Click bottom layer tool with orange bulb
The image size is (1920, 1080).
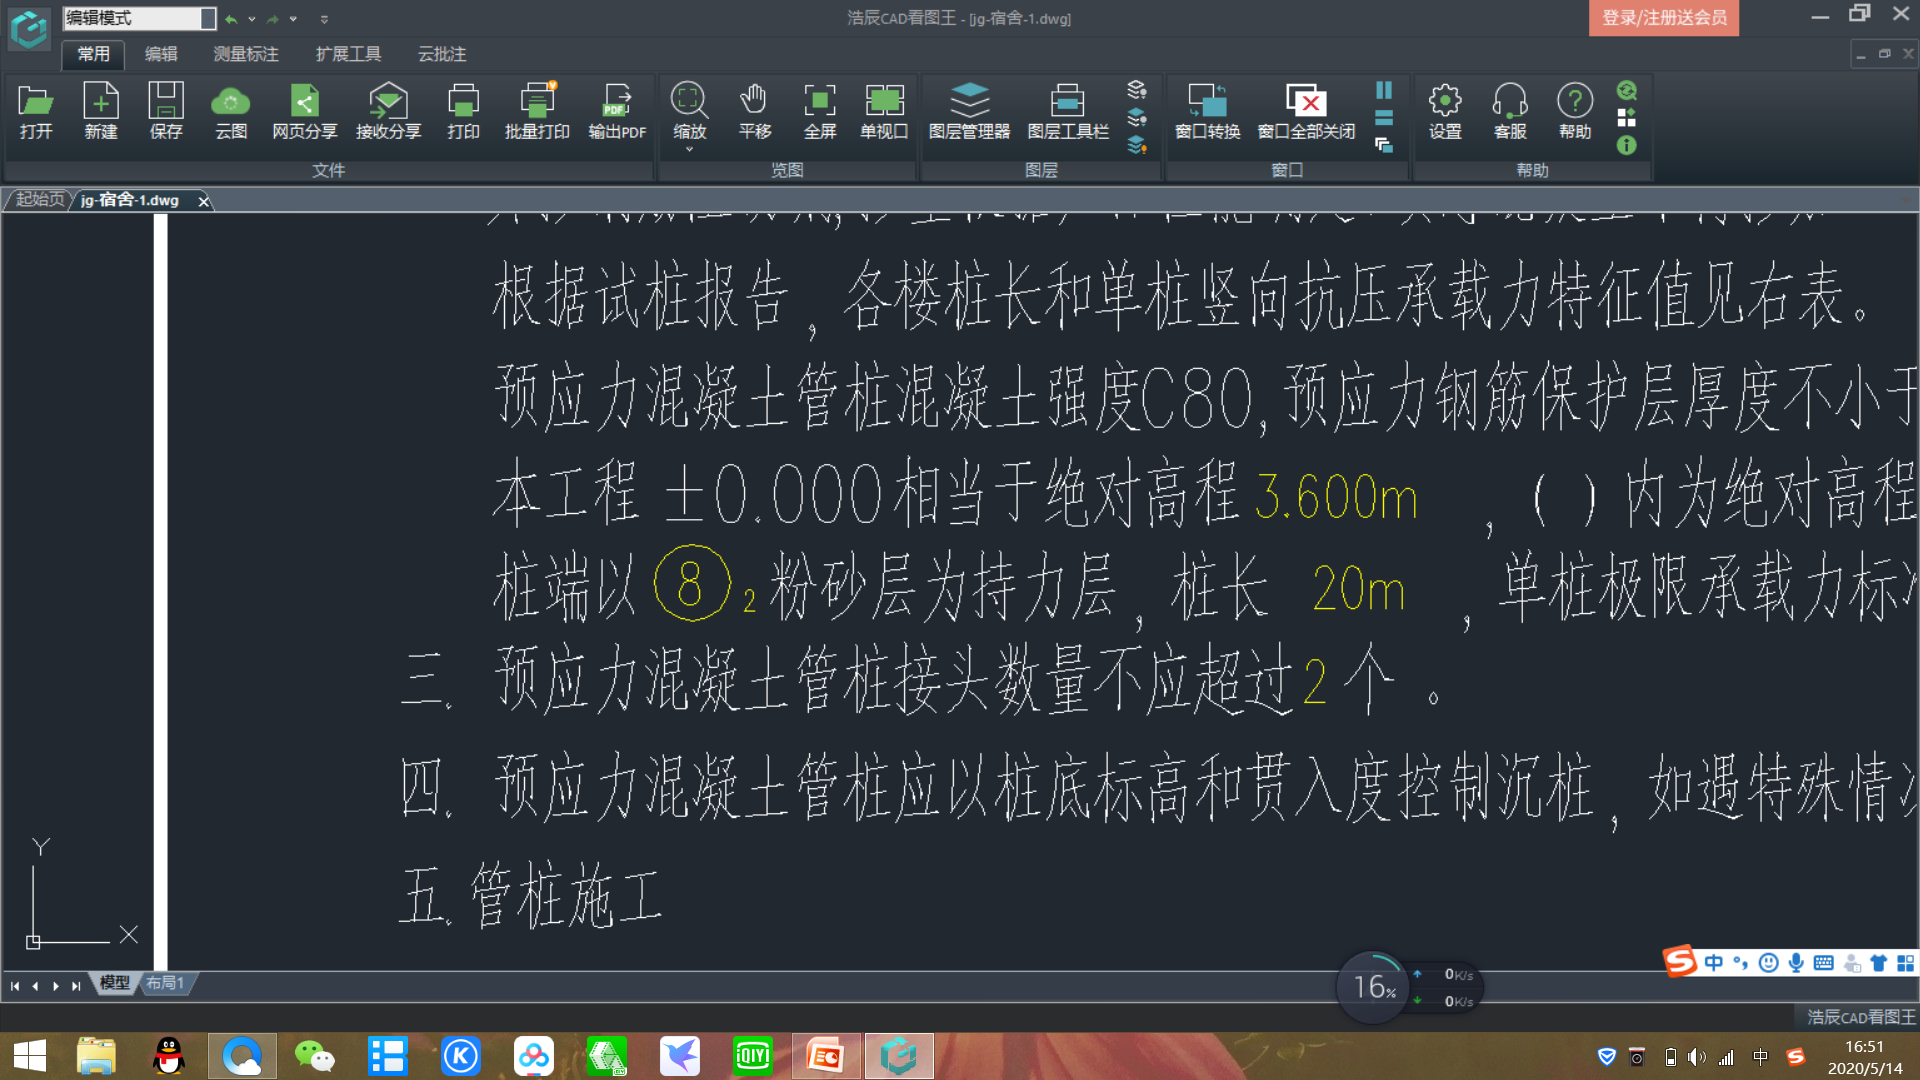[x=1137, y=146]
